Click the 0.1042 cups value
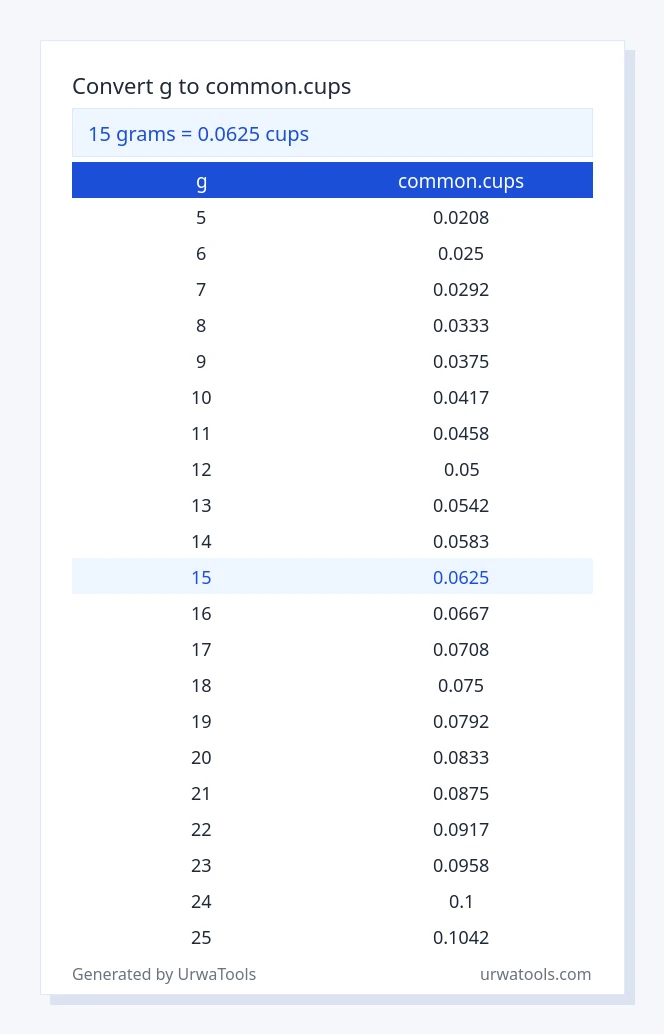 click(461, 938)
